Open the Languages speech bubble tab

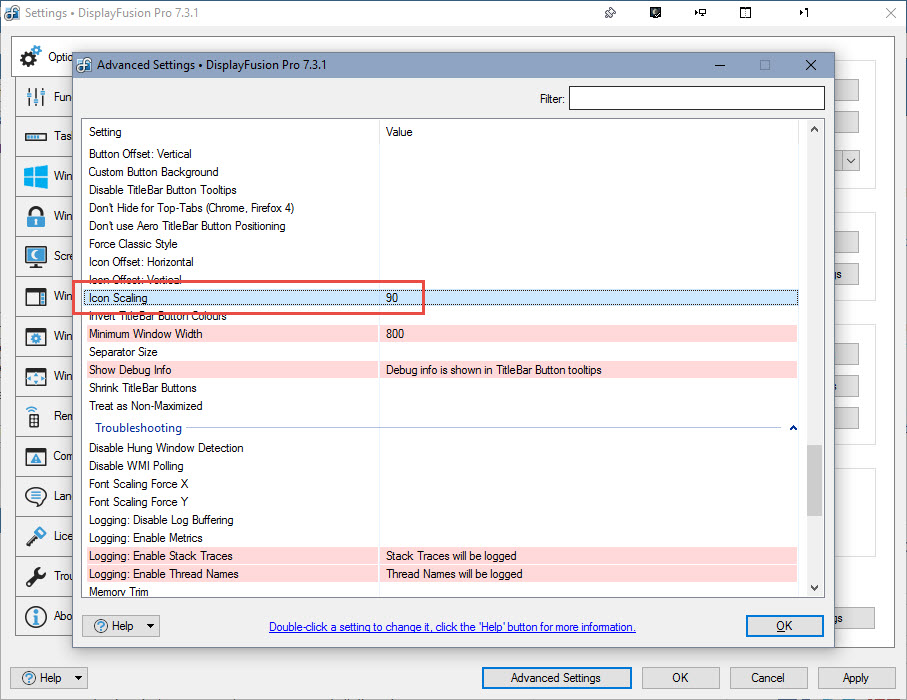coord(36,496)
